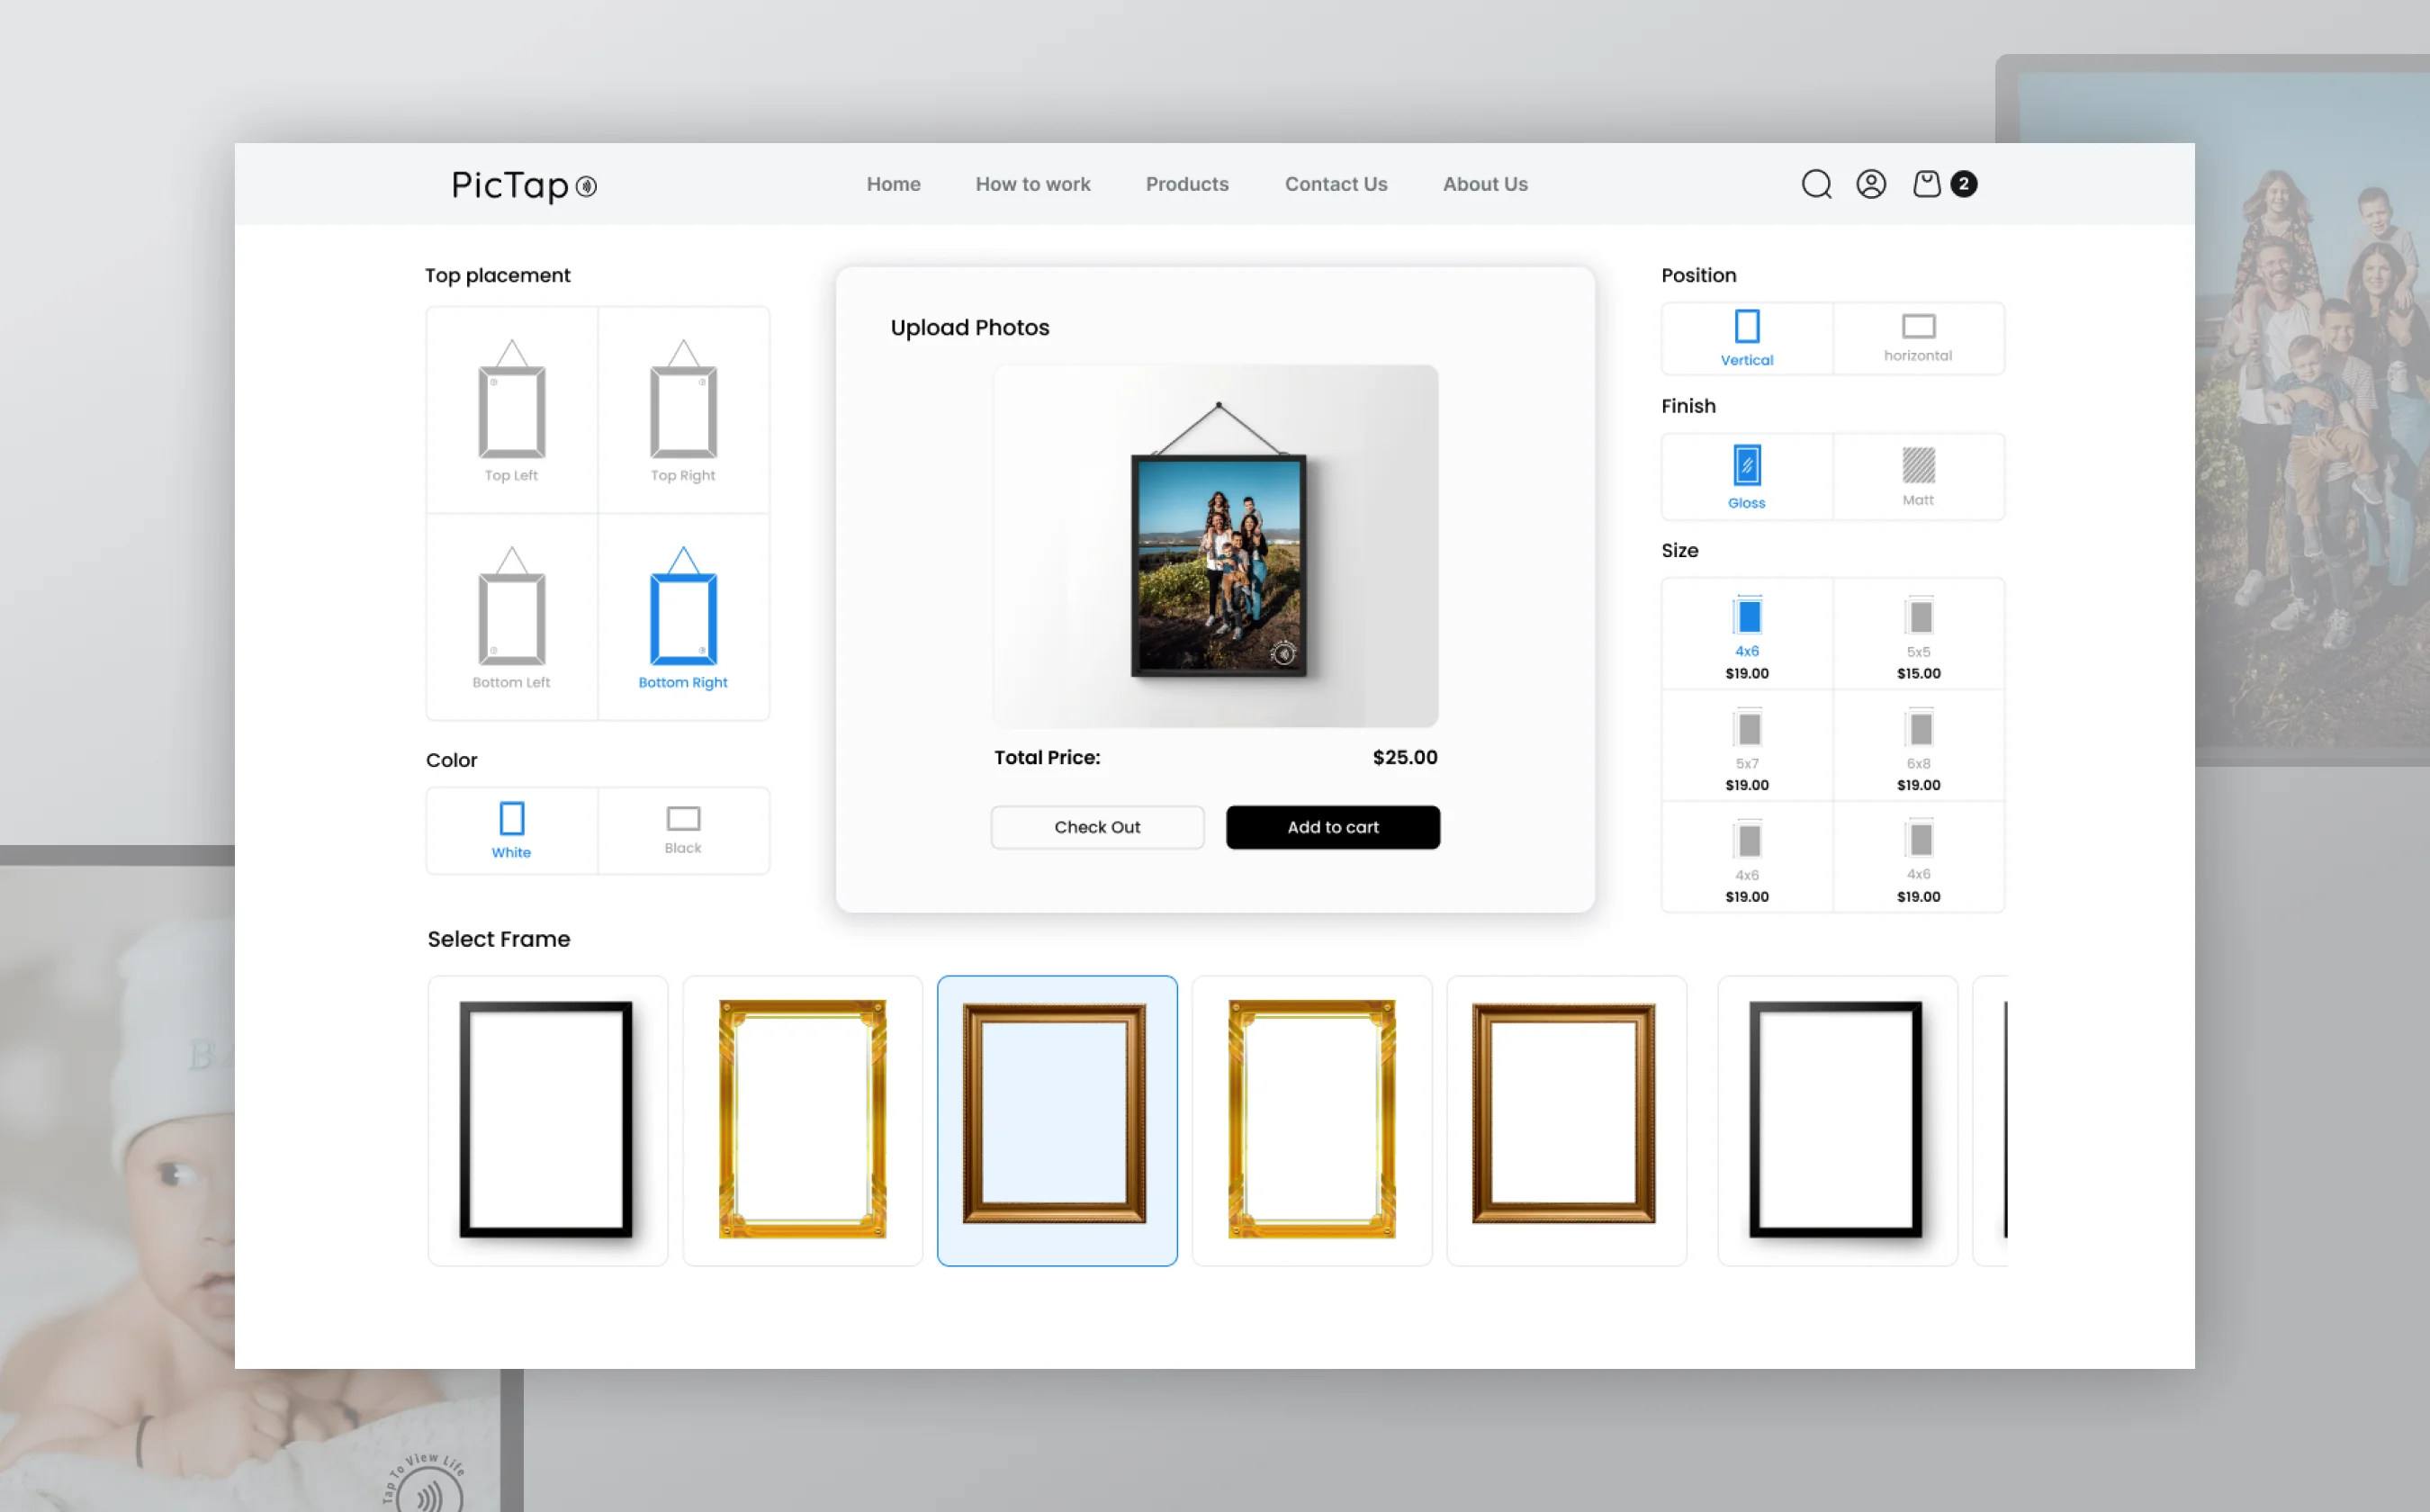The image size is (2430, 1512).
Task: Select the highlighted brown wooden frame
Action: pos(1057,1120)
